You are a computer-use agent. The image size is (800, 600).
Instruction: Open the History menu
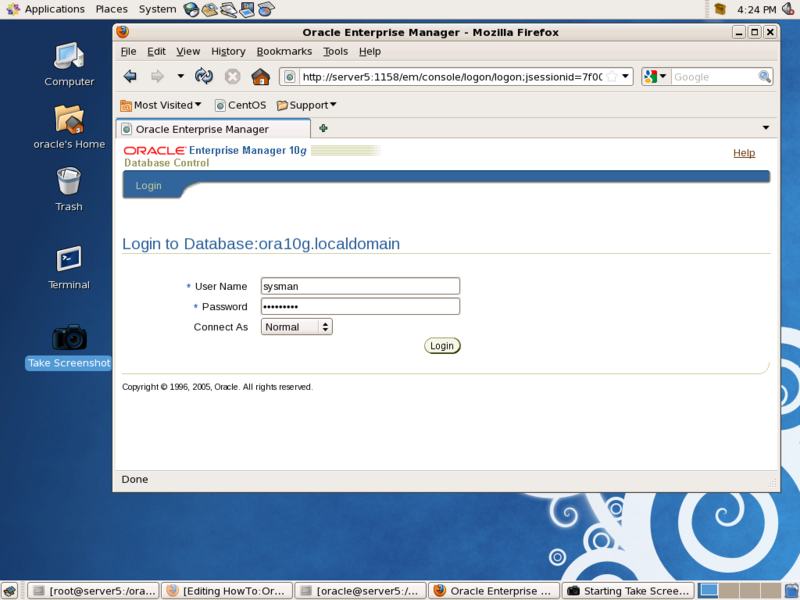pos(228,52)
